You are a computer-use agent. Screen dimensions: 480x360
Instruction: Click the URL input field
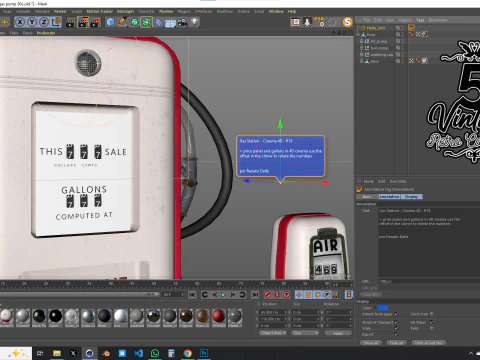pos(429,281)
